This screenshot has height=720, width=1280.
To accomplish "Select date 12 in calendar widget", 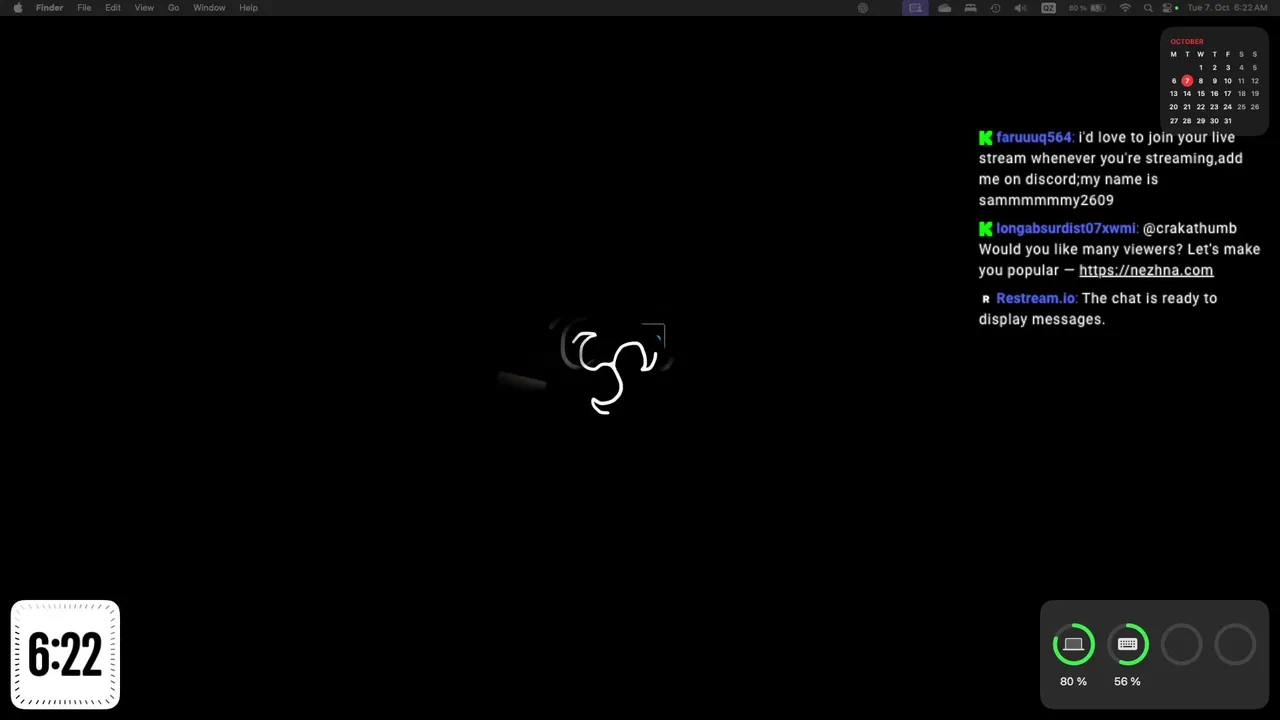I will [x=1255, y=81].
